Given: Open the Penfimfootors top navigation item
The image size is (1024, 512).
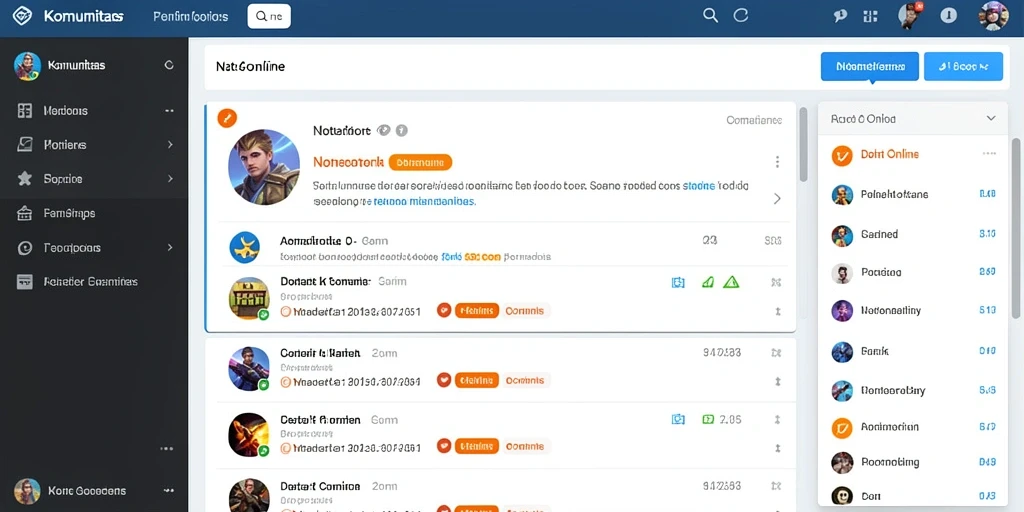Looking at the screenshot, I should 191,16.
